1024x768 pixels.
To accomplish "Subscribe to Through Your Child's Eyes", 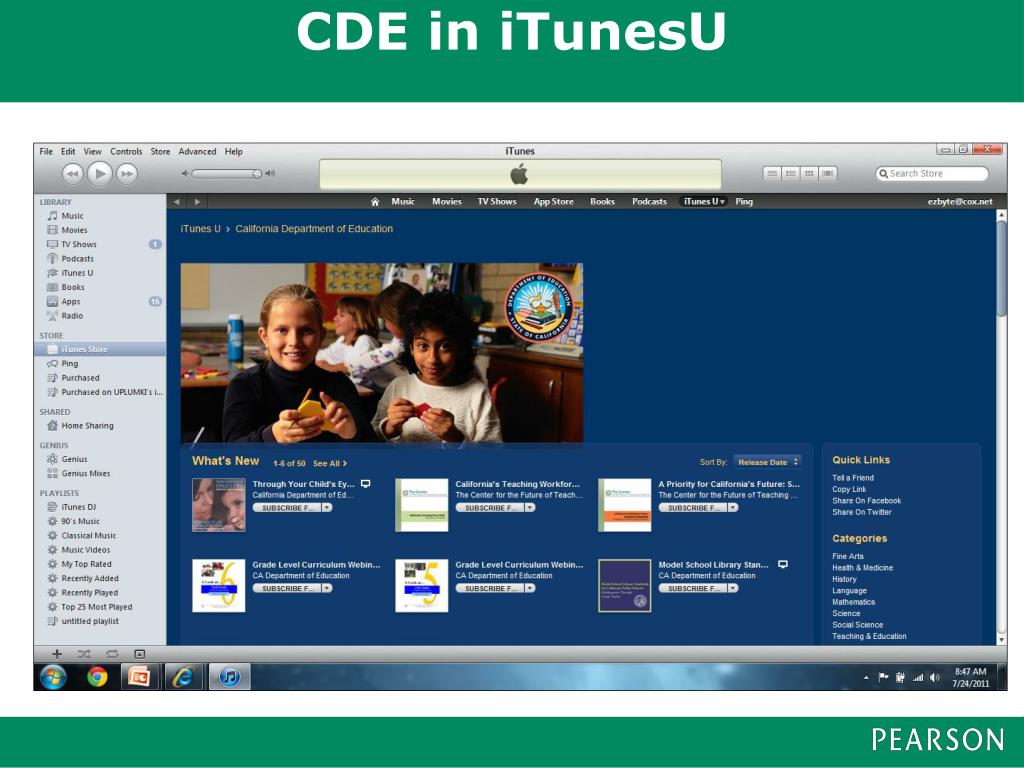I will point(287,507).
